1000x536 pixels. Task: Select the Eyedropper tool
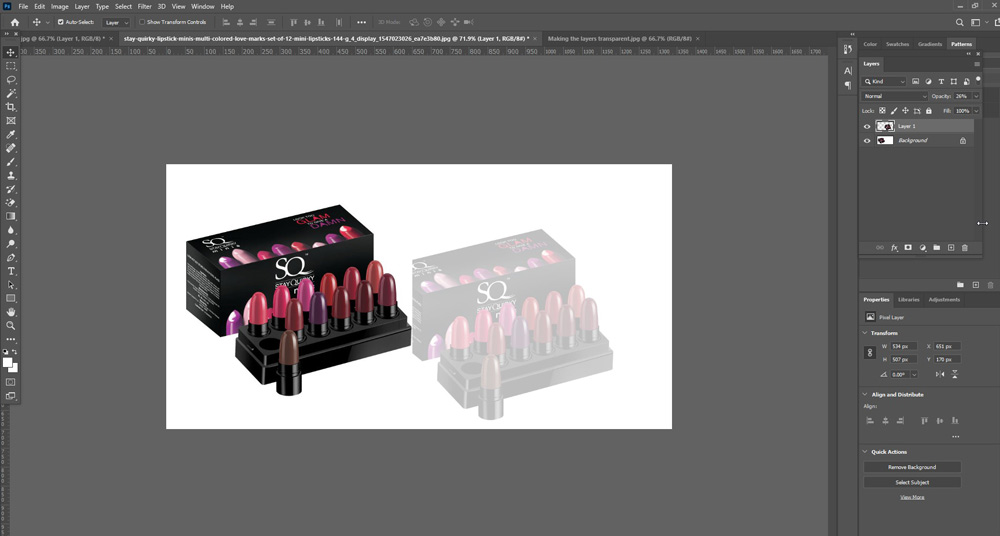[11, 134]
